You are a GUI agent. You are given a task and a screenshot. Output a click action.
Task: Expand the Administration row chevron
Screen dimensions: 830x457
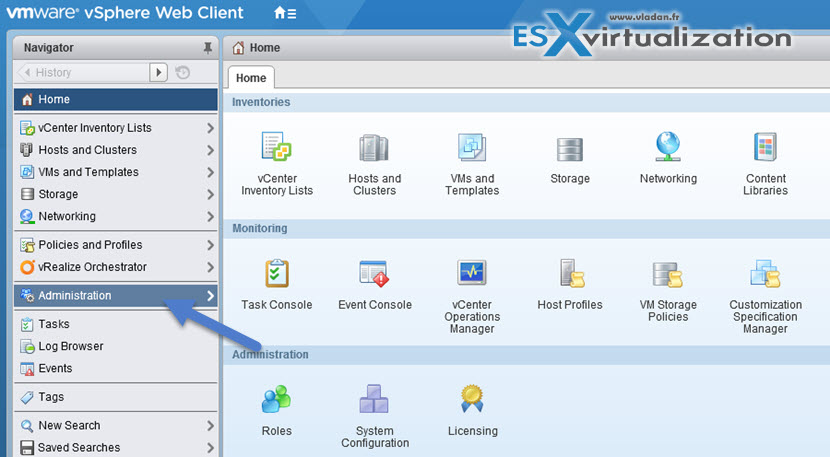[210, 296]
